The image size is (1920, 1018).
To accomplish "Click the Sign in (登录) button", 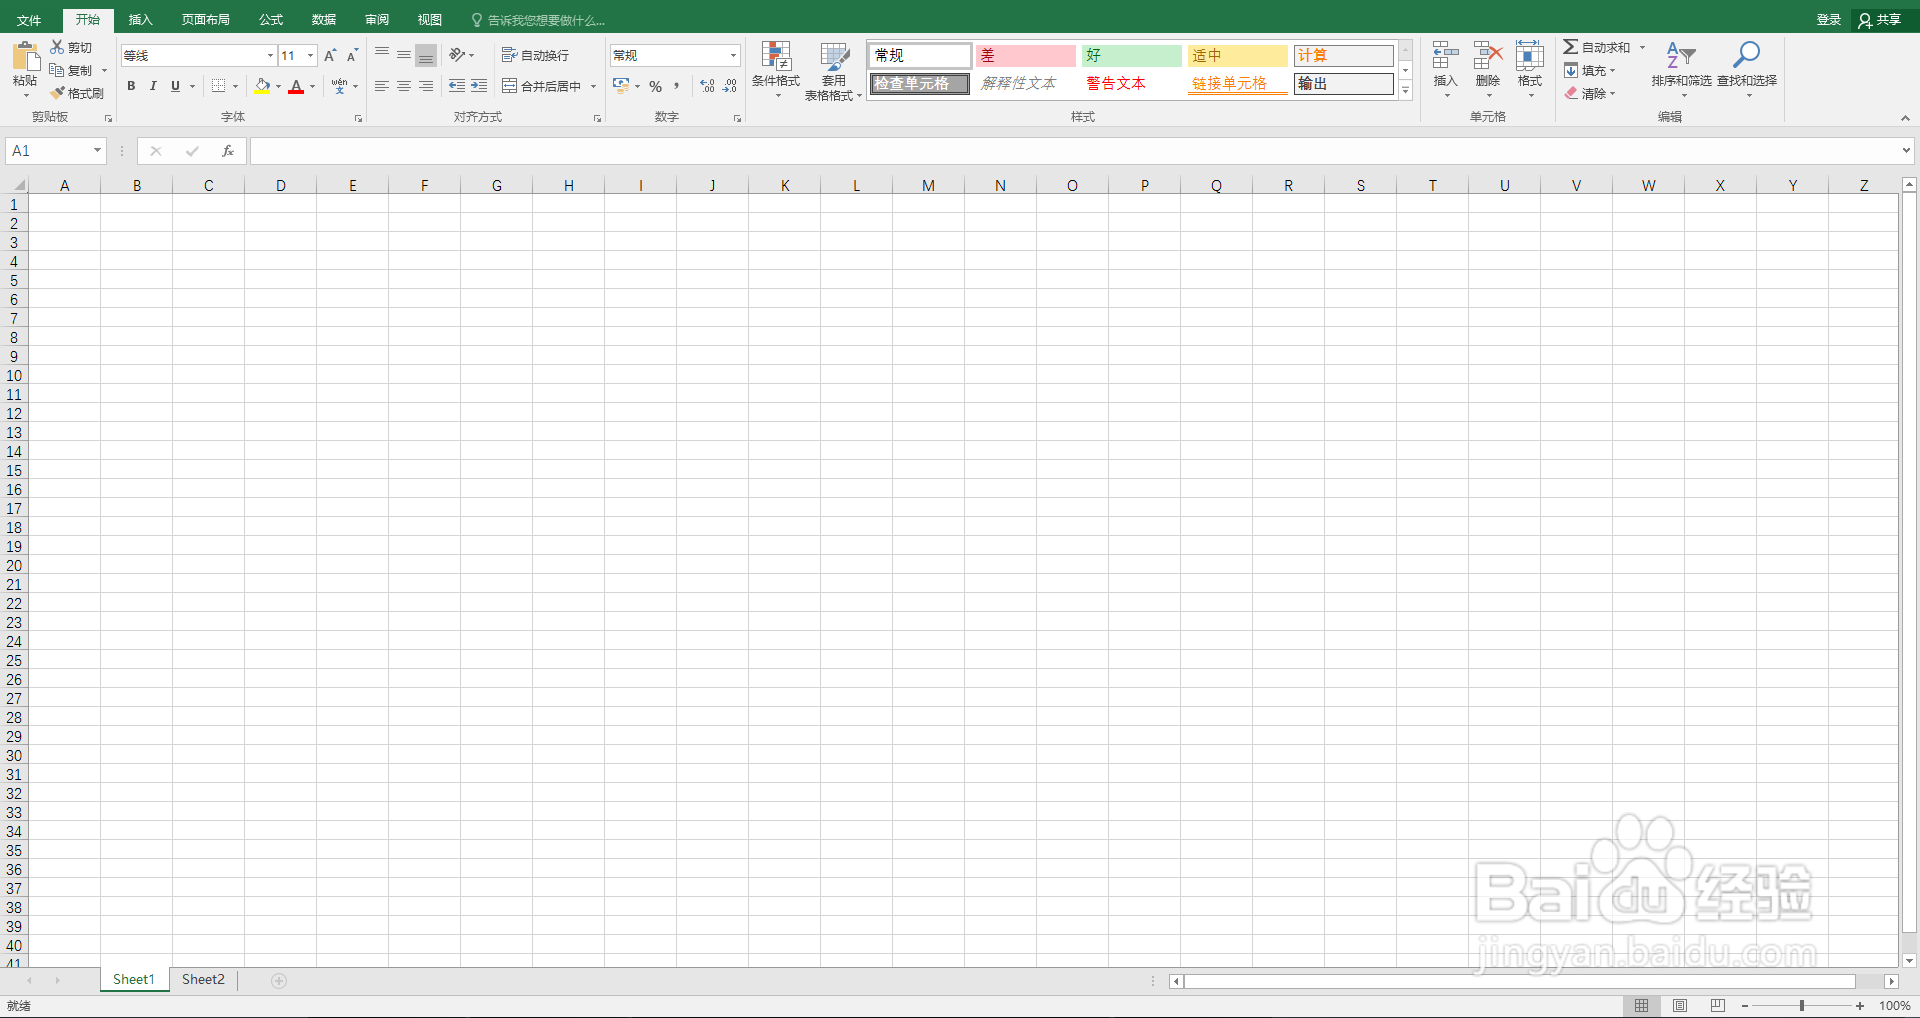I will [1829, 20].
